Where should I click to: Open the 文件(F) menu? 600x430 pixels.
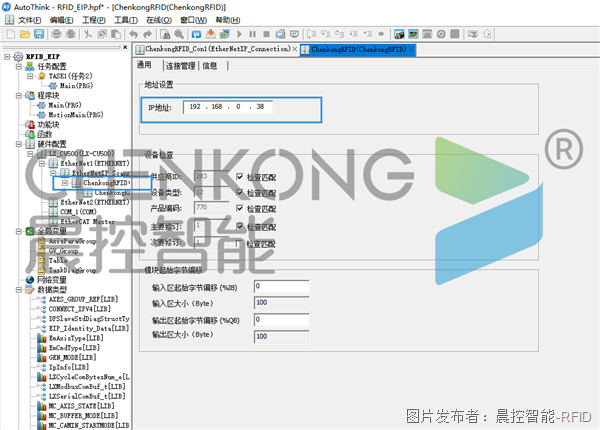click(30, 20)
